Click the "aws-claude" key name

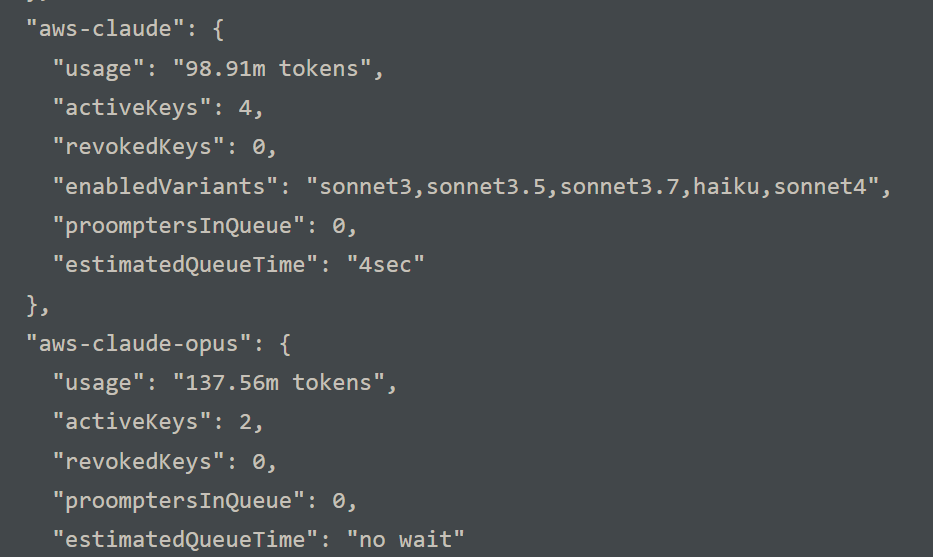[x=105, y=29]
